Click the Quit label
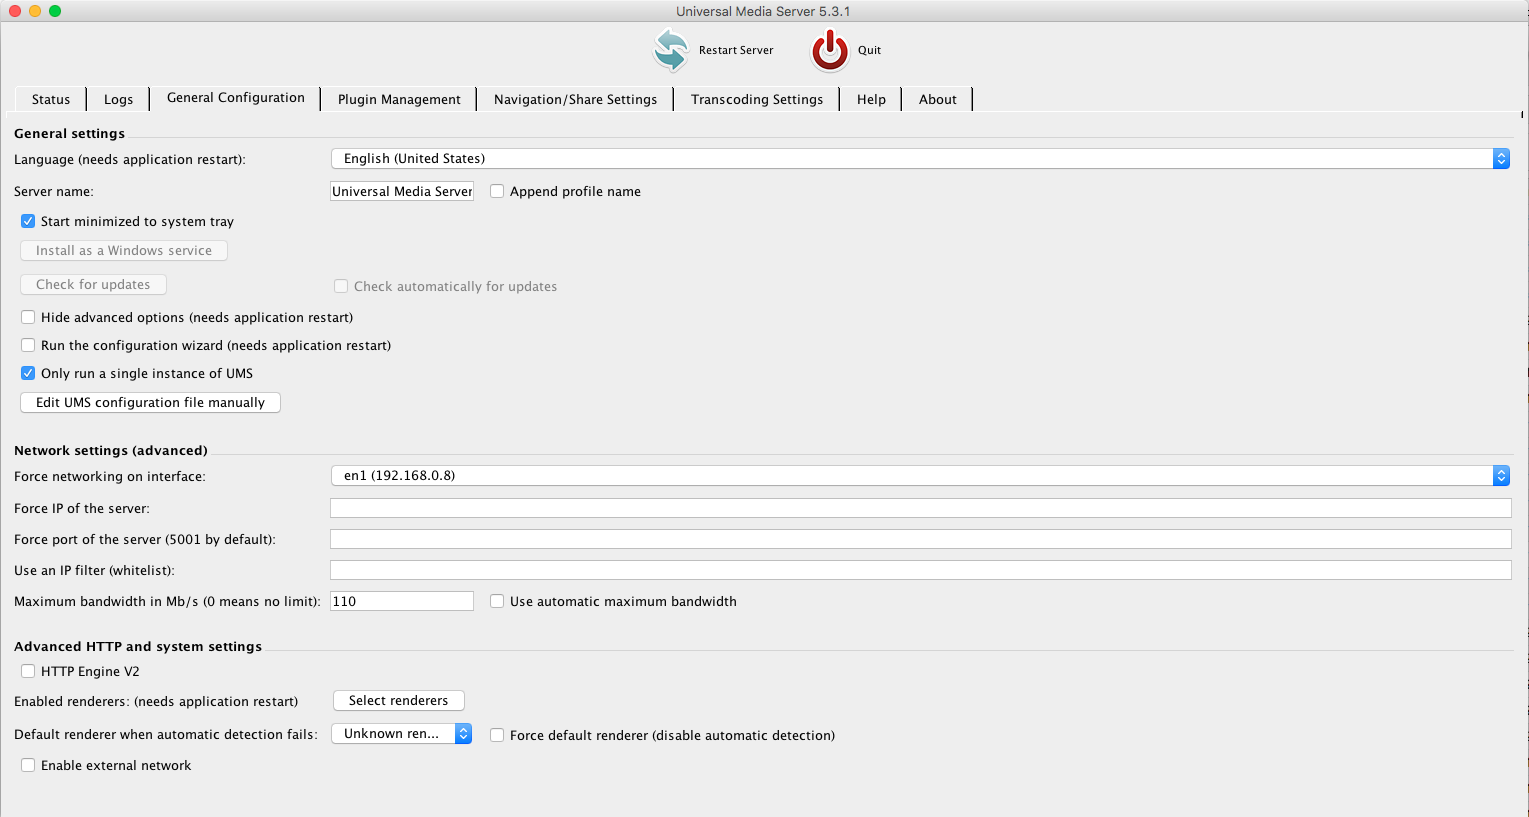The image size is (1529, 817). pyautogui.click(x=869, y=50)
